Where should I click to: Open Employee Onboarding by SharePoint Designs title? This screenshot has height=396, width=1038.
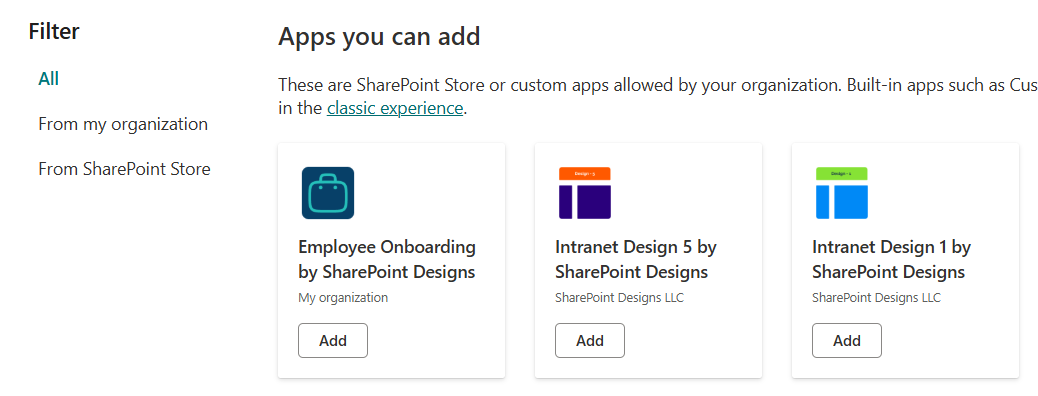coord(387,260)
